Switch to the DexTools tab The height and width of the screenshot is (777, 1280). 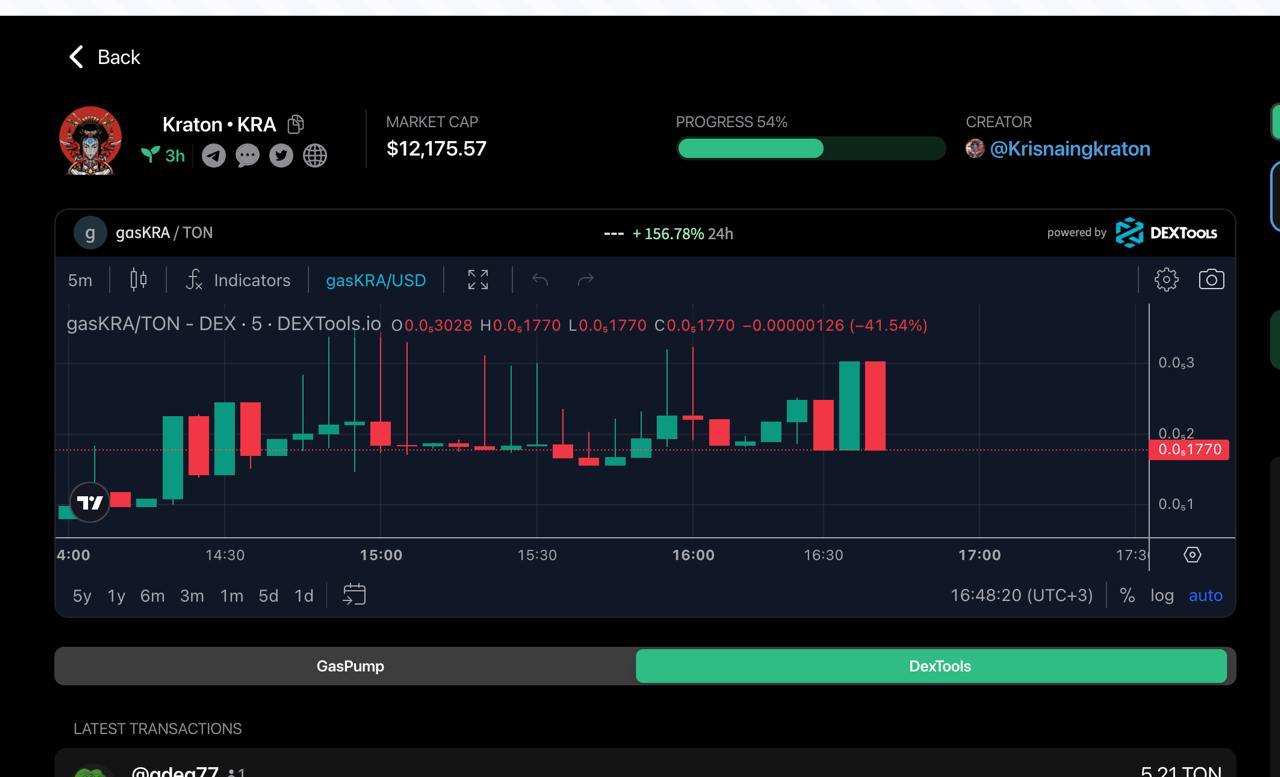(931, 666)
